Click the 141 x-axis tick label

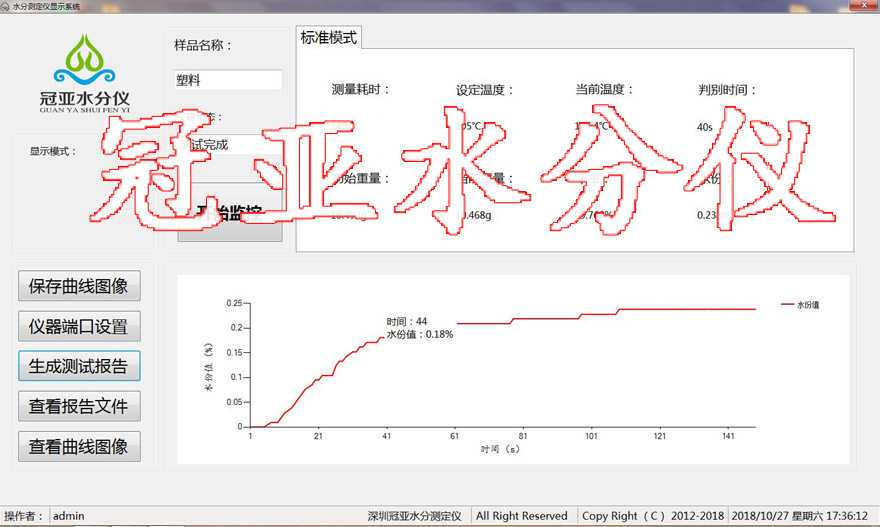[x=728, y=436]
